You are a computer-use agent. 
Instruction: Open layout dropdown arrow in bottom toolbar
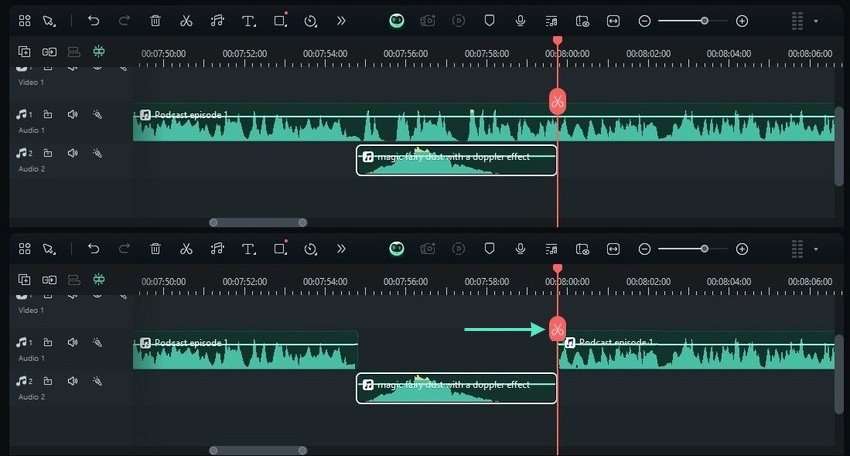click(x=816, y=249)
